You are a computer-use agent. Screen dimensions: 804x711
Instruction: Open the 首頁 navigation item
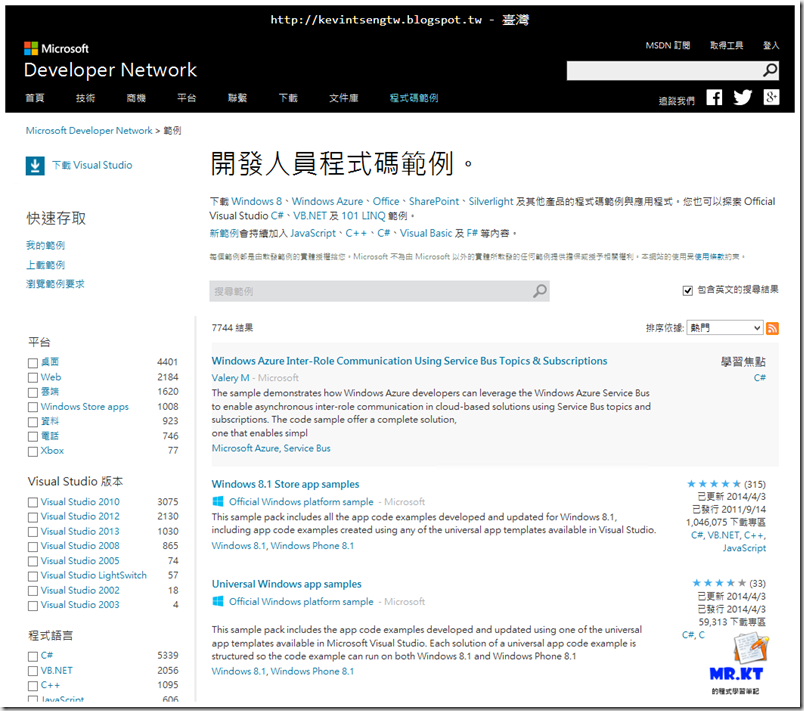pos(35,98)
